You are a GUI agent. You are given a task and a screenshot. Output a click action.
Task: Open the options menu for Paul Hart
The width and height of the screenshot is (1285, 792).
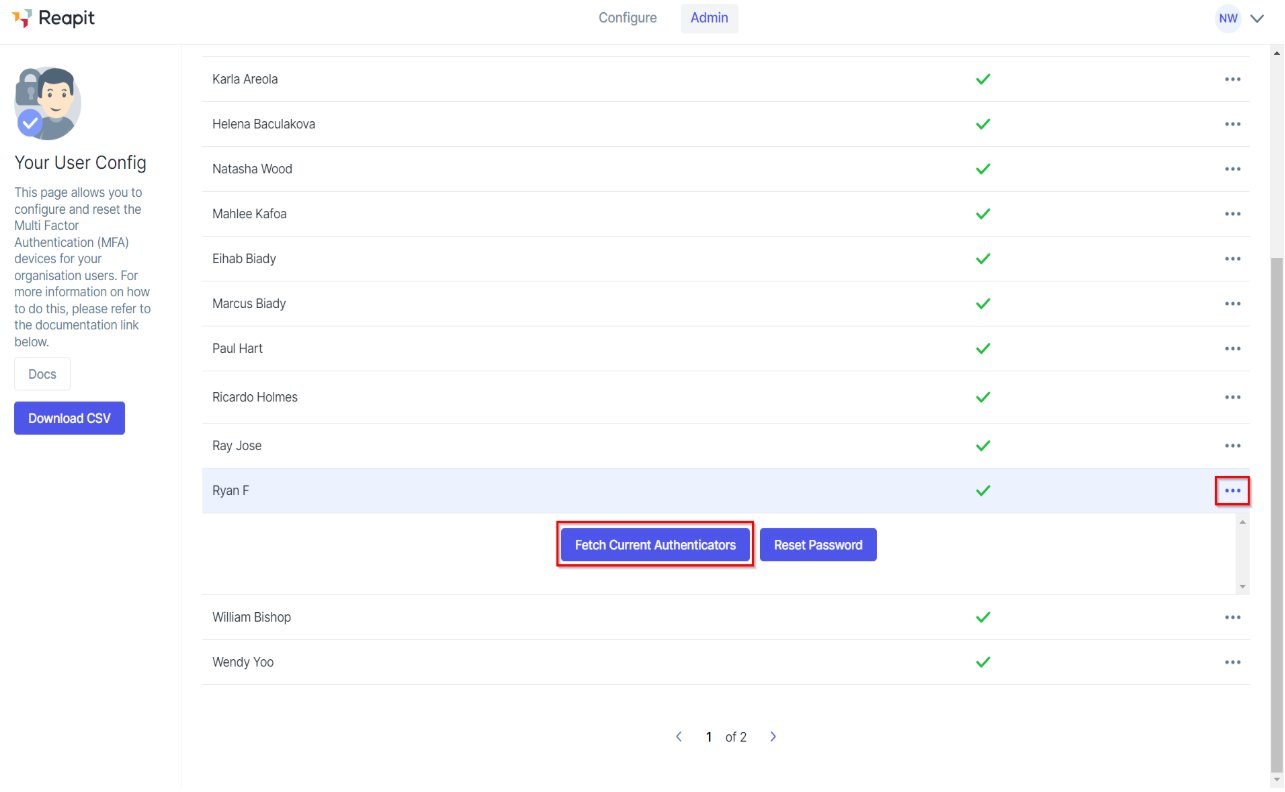(1232, 349)
